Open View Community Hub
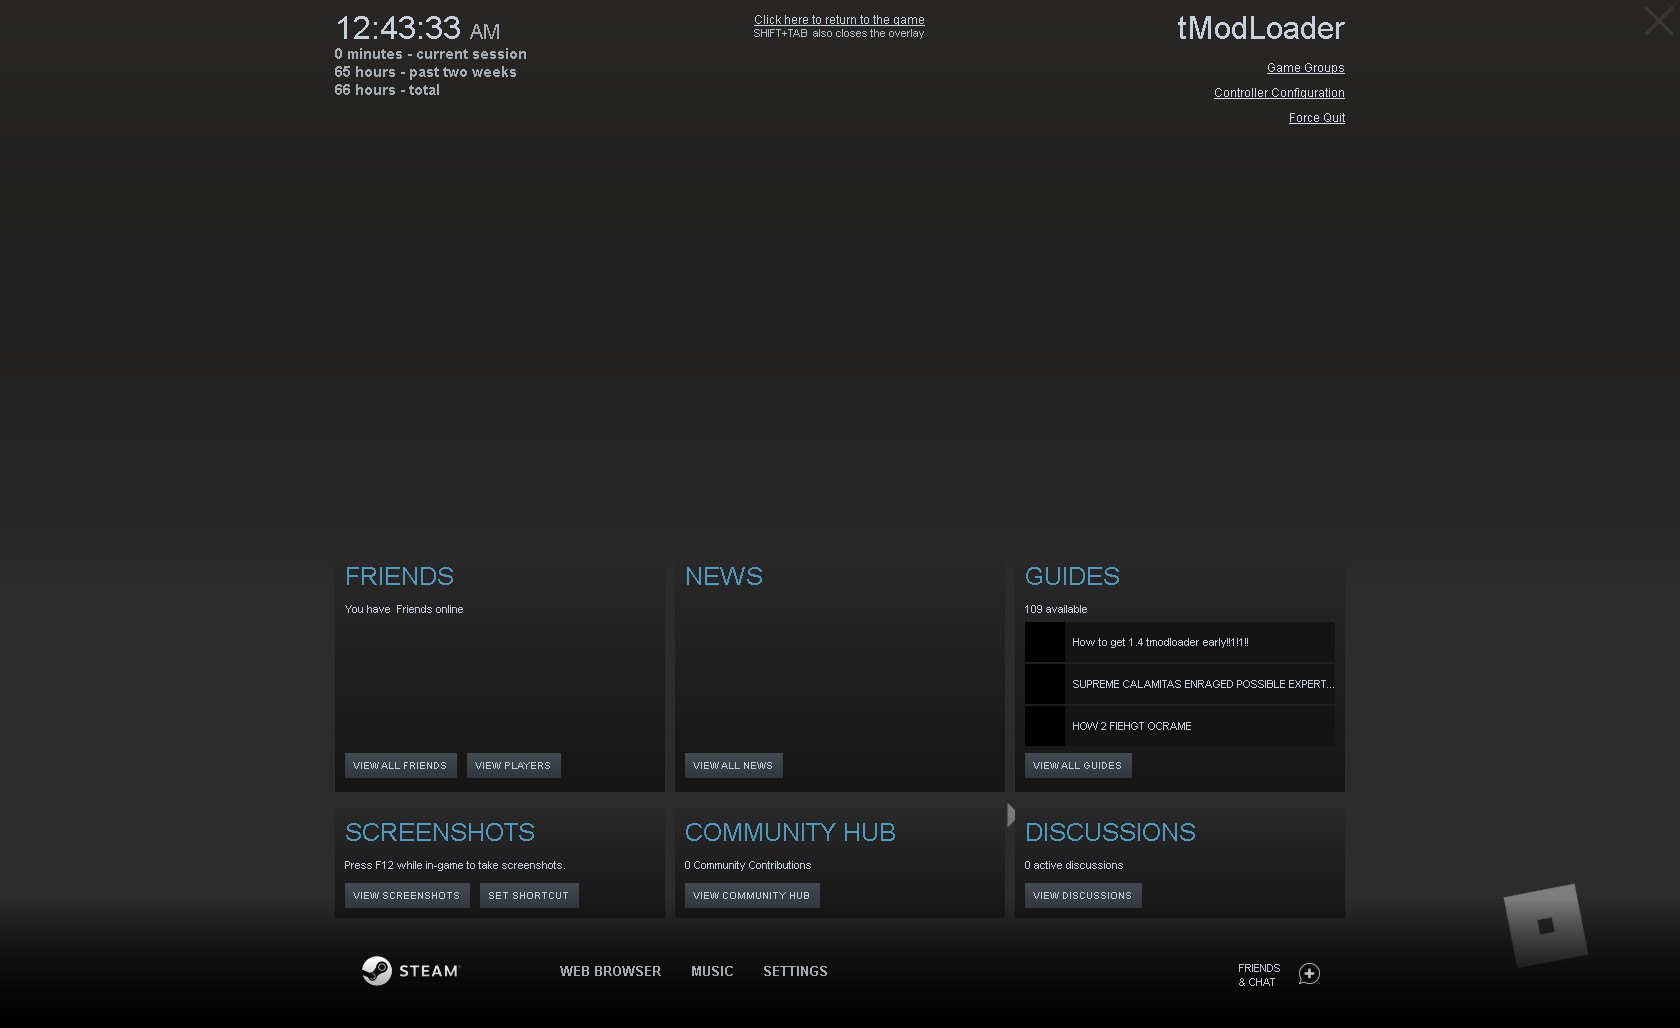This screenshot has width=1680, height=1028. point(751,896)
